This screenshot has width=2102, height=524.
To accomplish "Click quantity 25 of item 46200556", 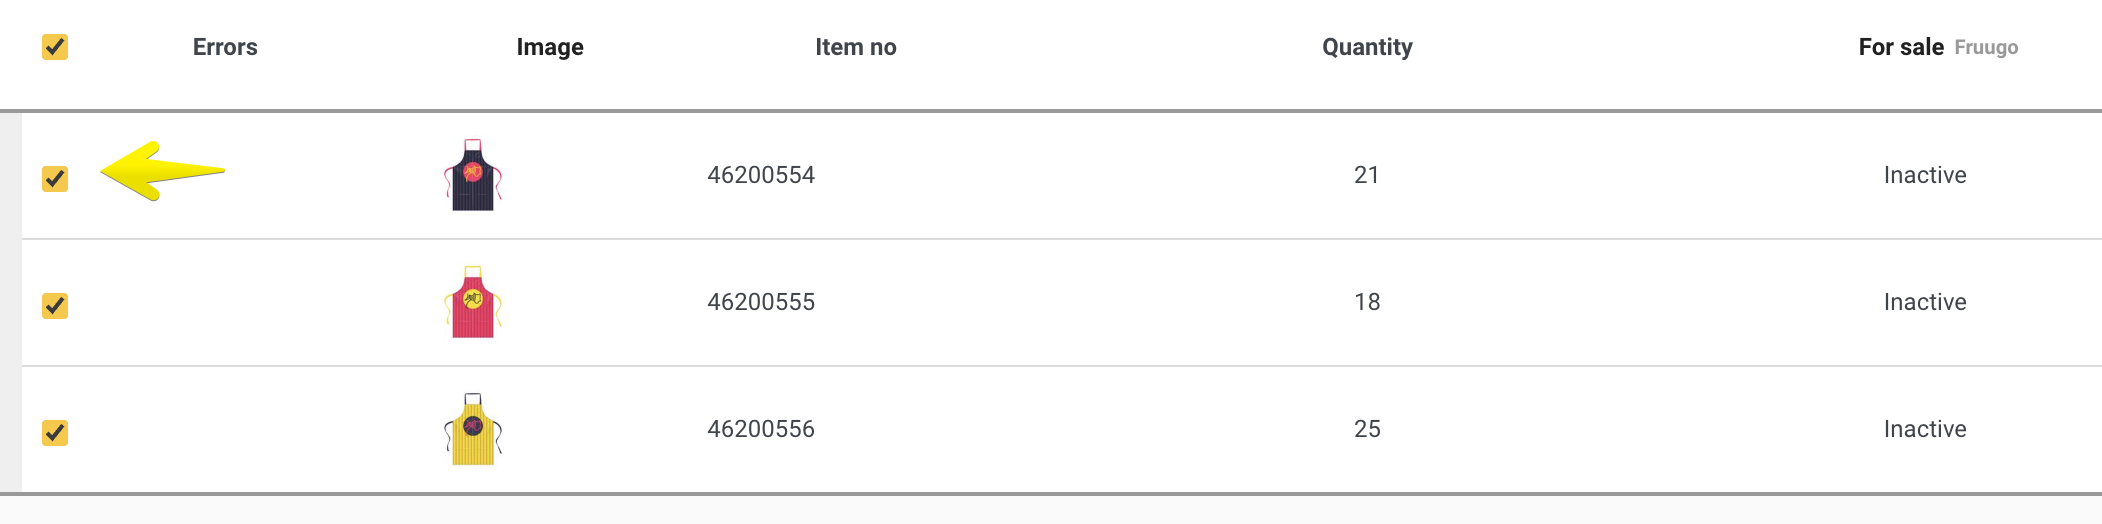I will (x=1367, y=429).
